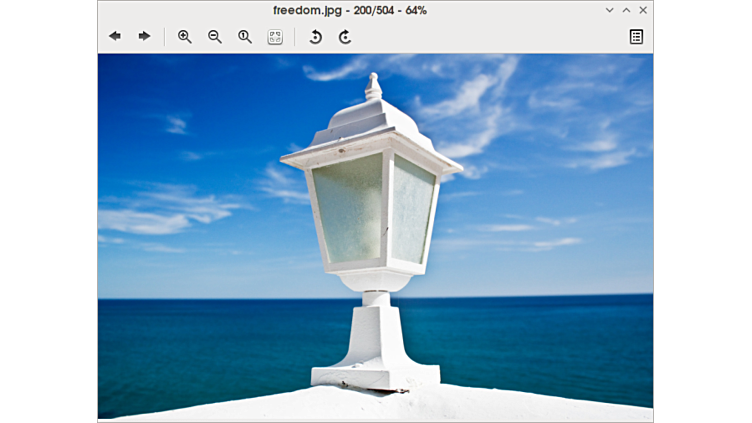
Task: Click the lantern's top finial
Action: [x=373, y=85]
